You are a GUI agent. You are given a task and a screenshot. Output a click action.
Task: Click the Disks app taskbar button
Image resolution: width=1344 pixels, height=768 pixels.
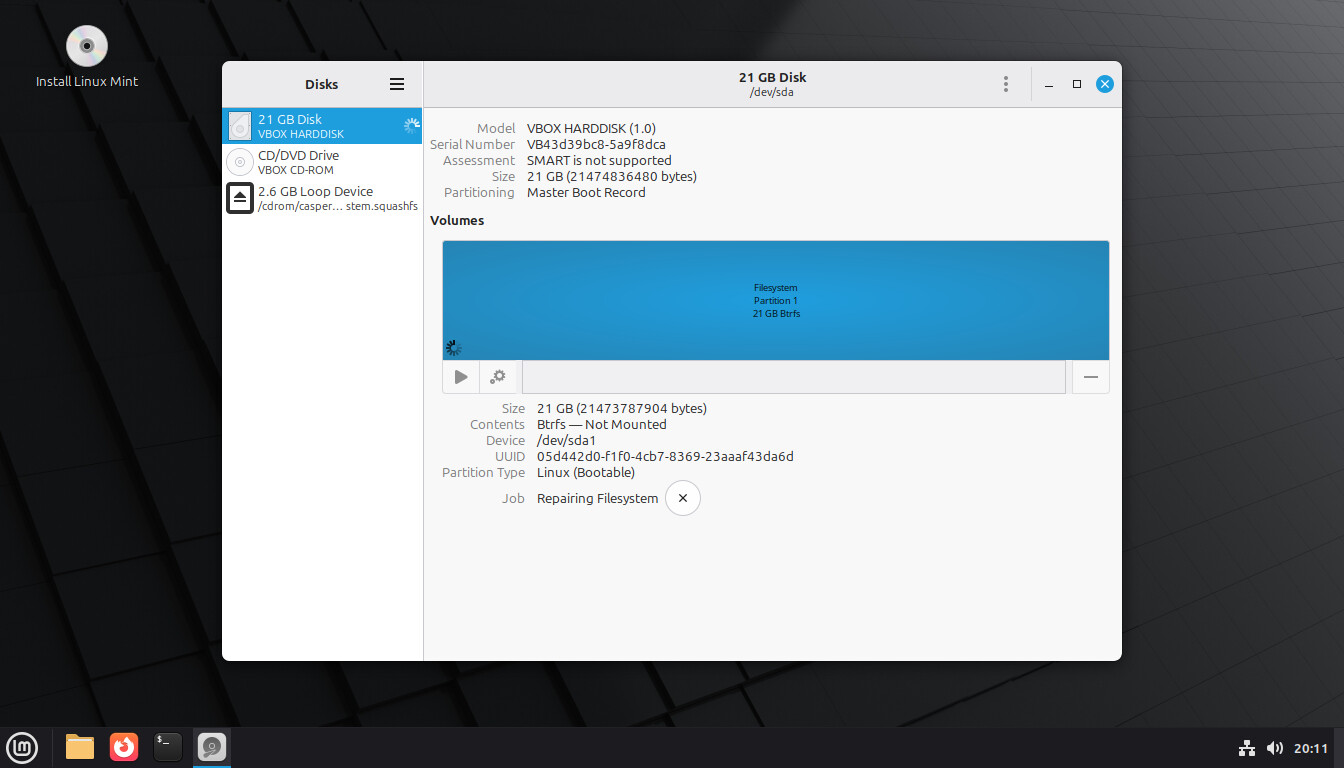(212, 747)
